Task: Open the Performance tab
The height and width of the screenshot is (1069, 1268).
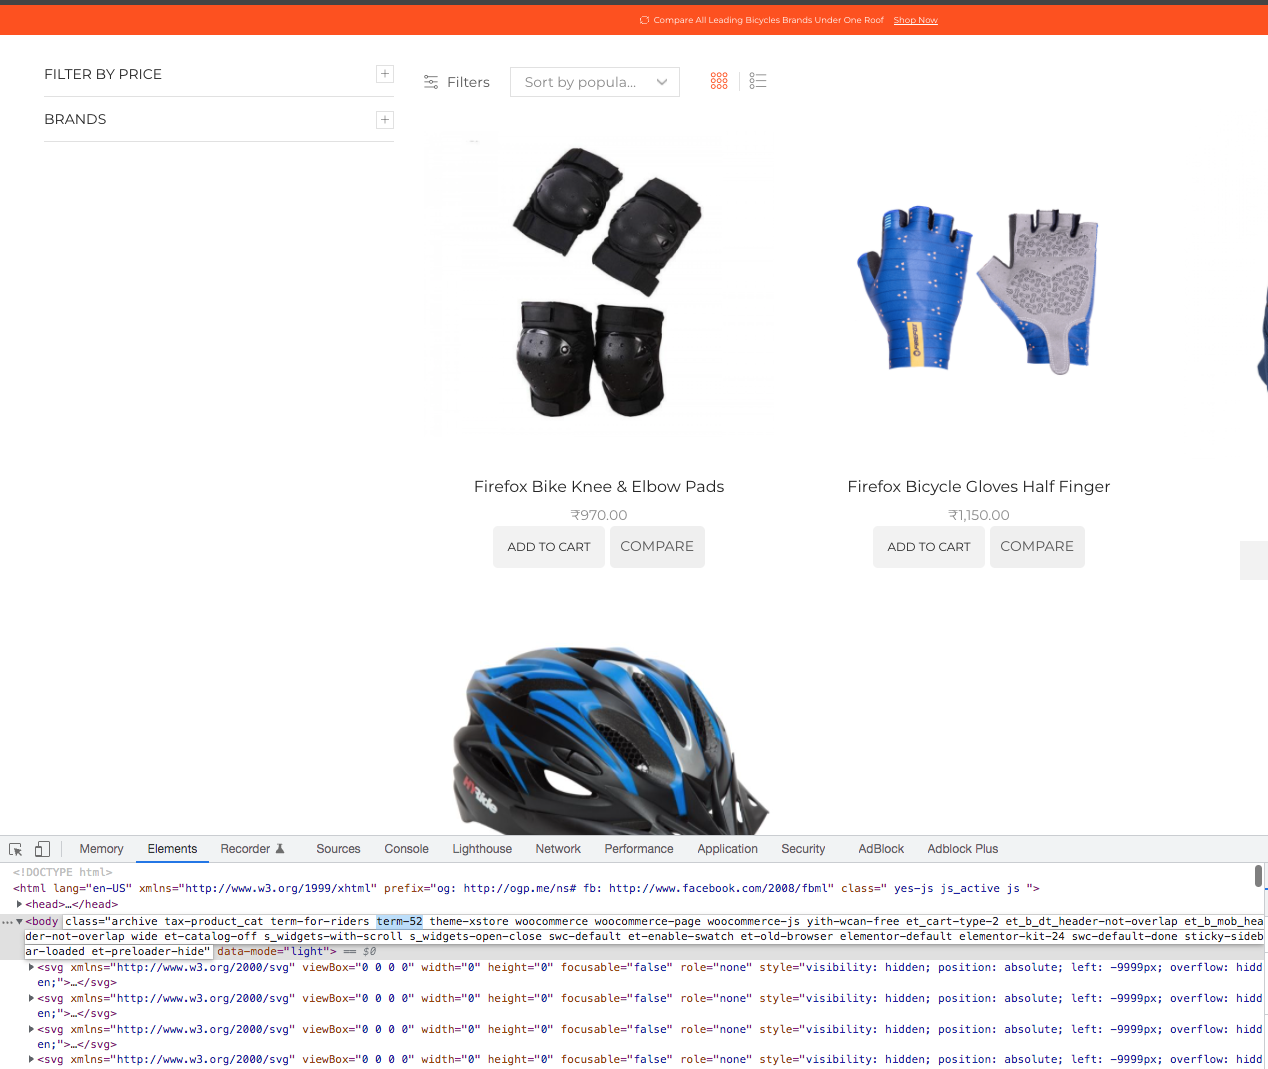Action: click(x=639, y=849)
